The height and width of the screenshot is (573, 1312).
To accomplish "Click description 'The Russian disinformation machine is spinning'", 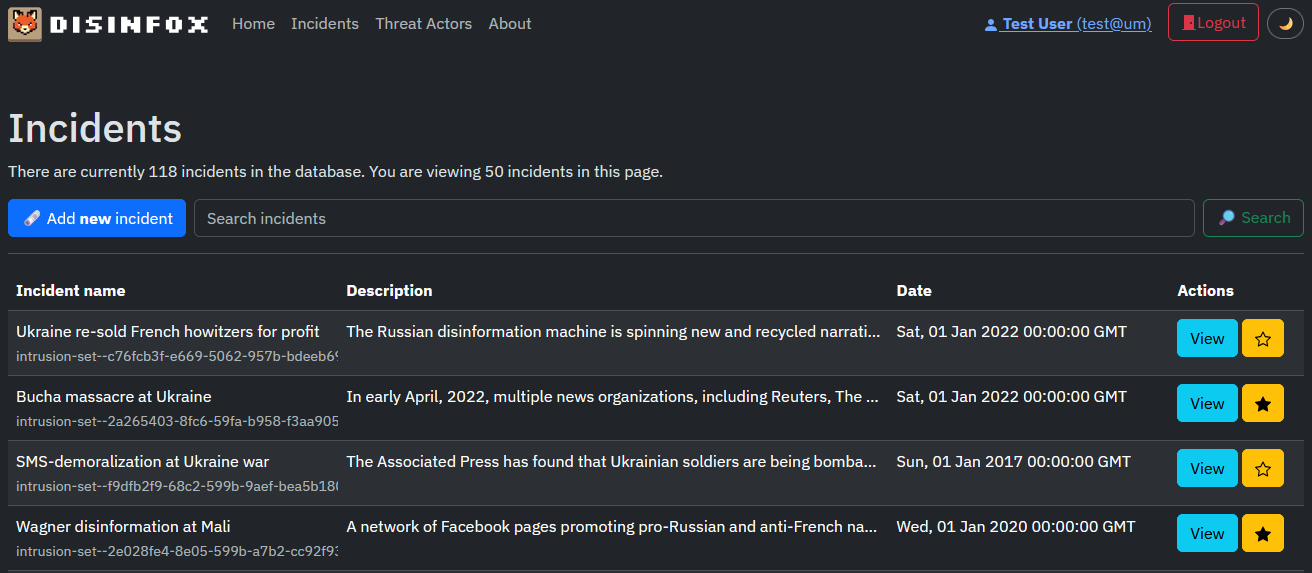I will click(613, 331).
